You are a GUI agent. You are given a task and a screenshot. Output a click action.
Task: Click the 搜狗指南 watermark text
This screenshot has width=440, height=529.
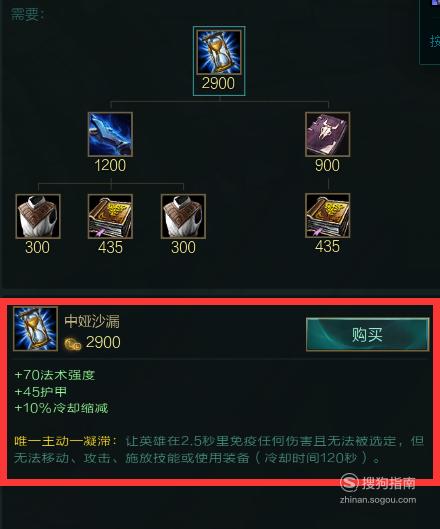(388, 483)
